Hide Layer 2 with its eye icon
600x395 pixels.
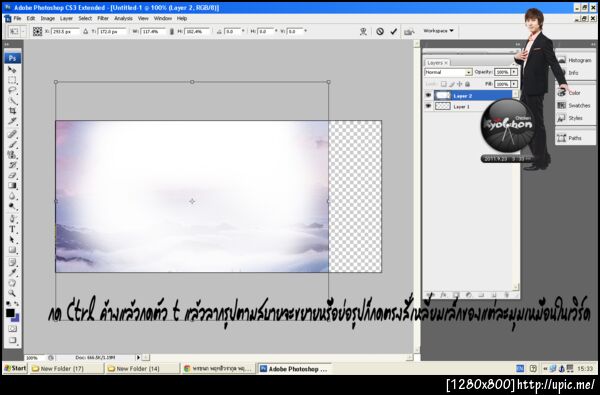point(428,95)
